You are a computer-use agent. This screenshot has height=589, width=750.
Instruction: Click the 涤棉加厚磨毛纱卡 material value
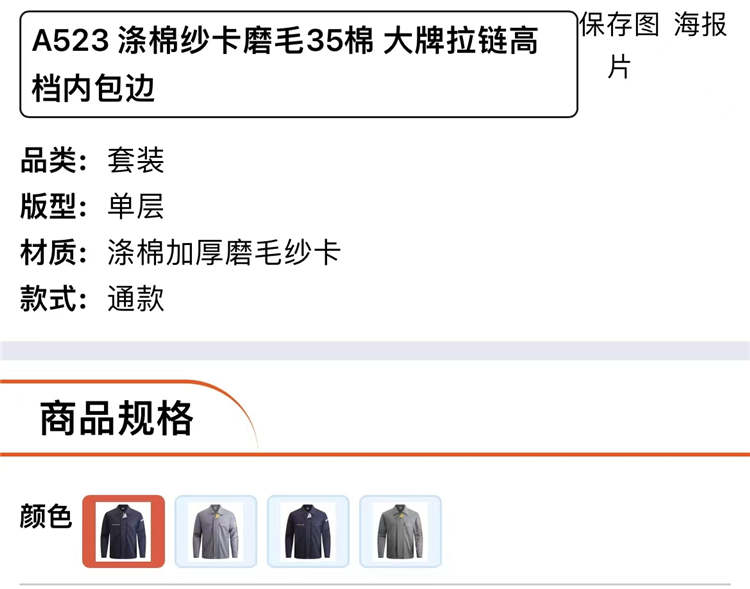click(224, 252)
